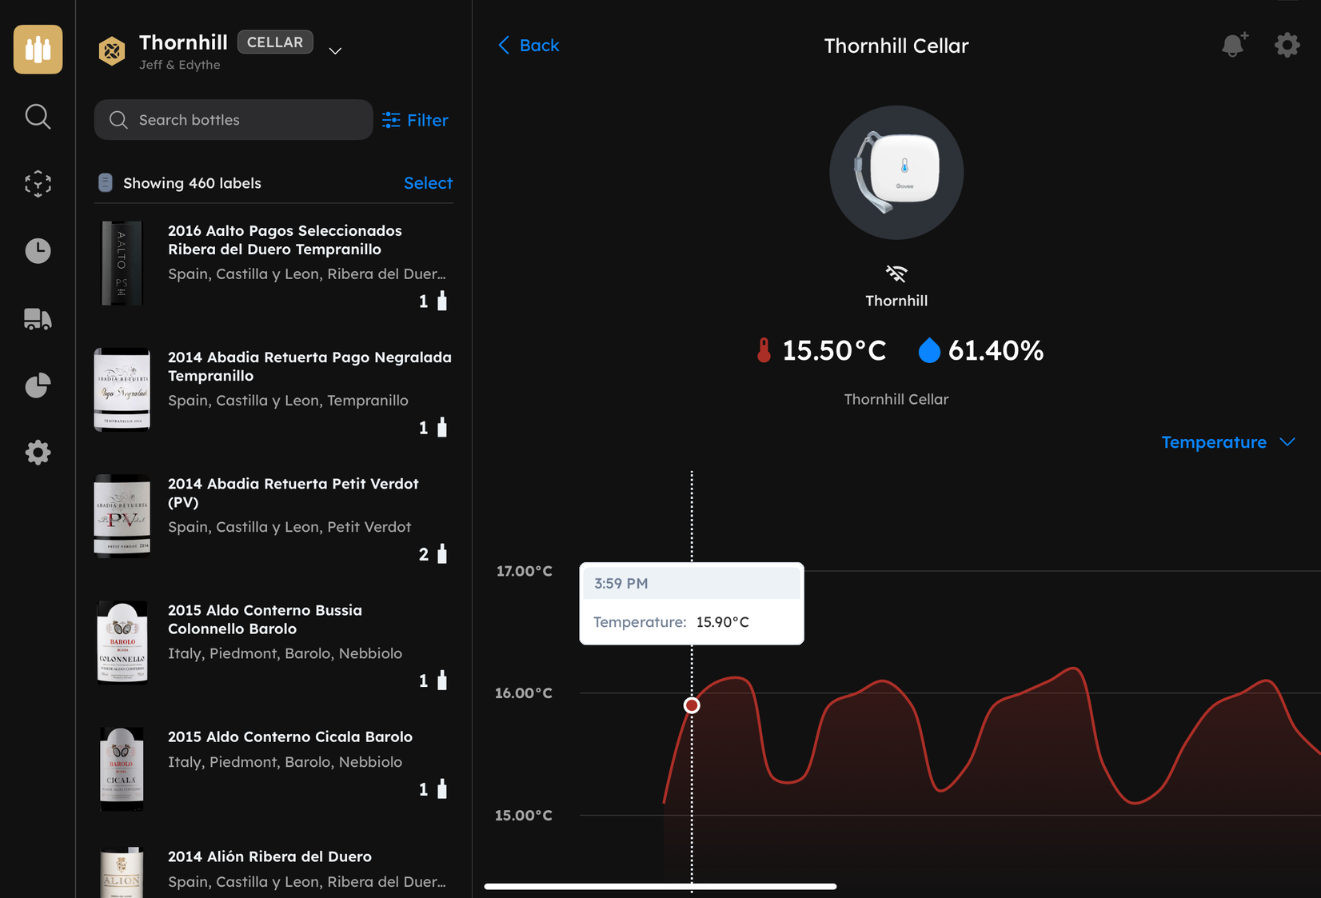Click the 17.00°C axis label
The height and width of the screenshot is (898, 1321).
coord(524,571)
